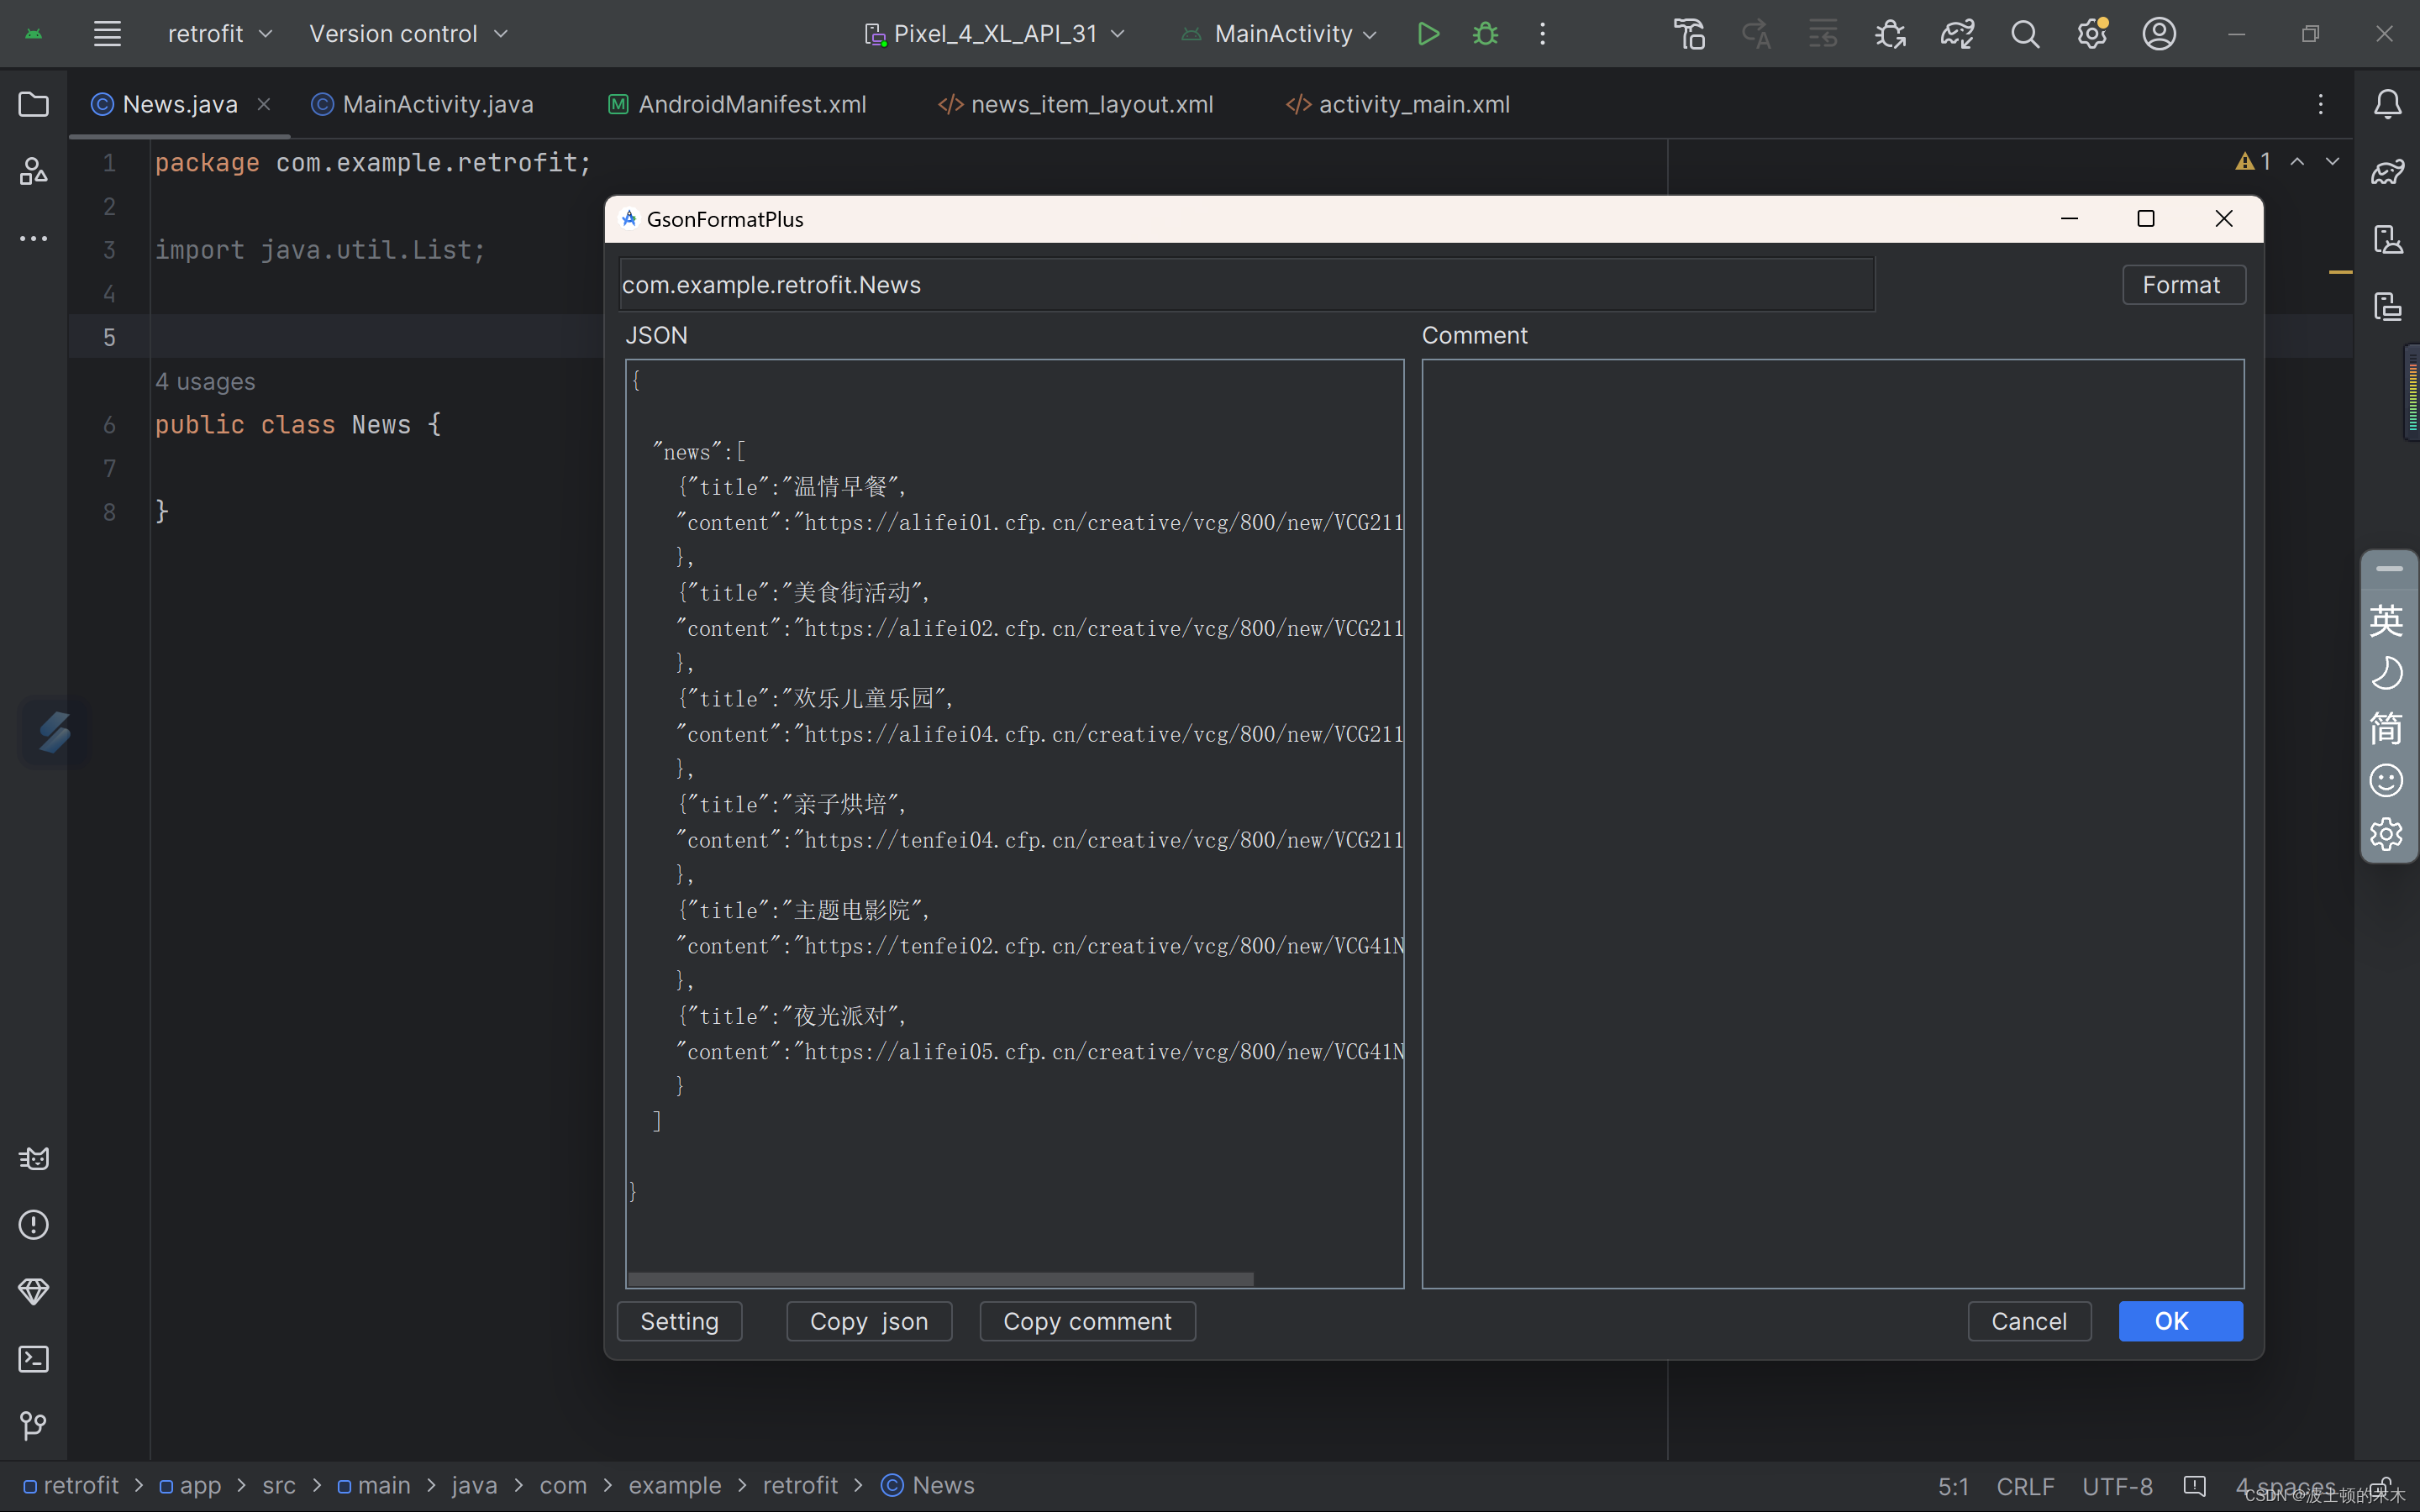Open the user account icon
The height and width of the screenshot is (1512, 2420).
[x=2159, y=34]
